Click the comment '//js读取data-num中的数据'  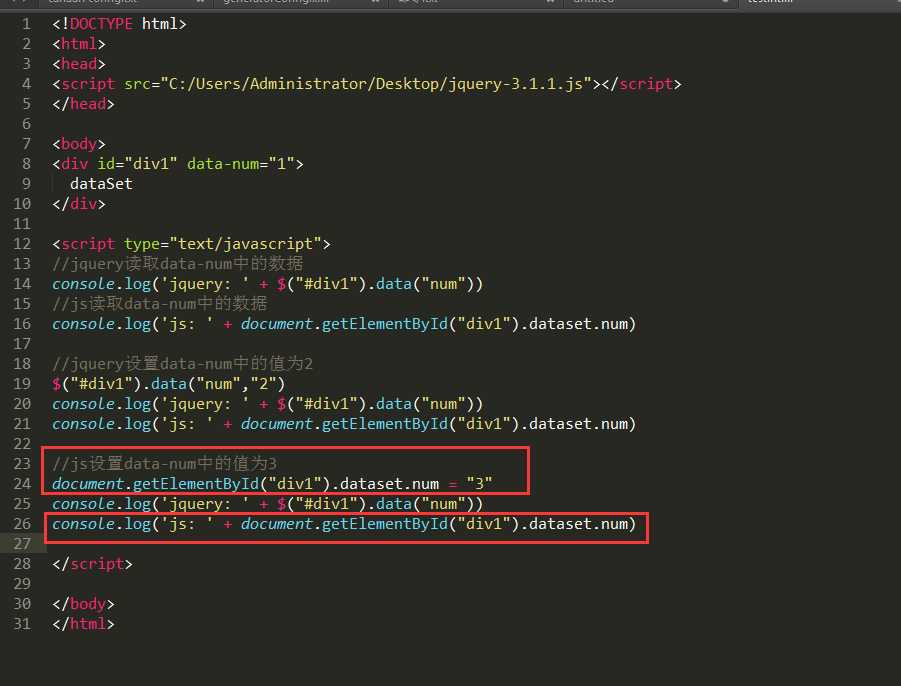pos(160,303)
